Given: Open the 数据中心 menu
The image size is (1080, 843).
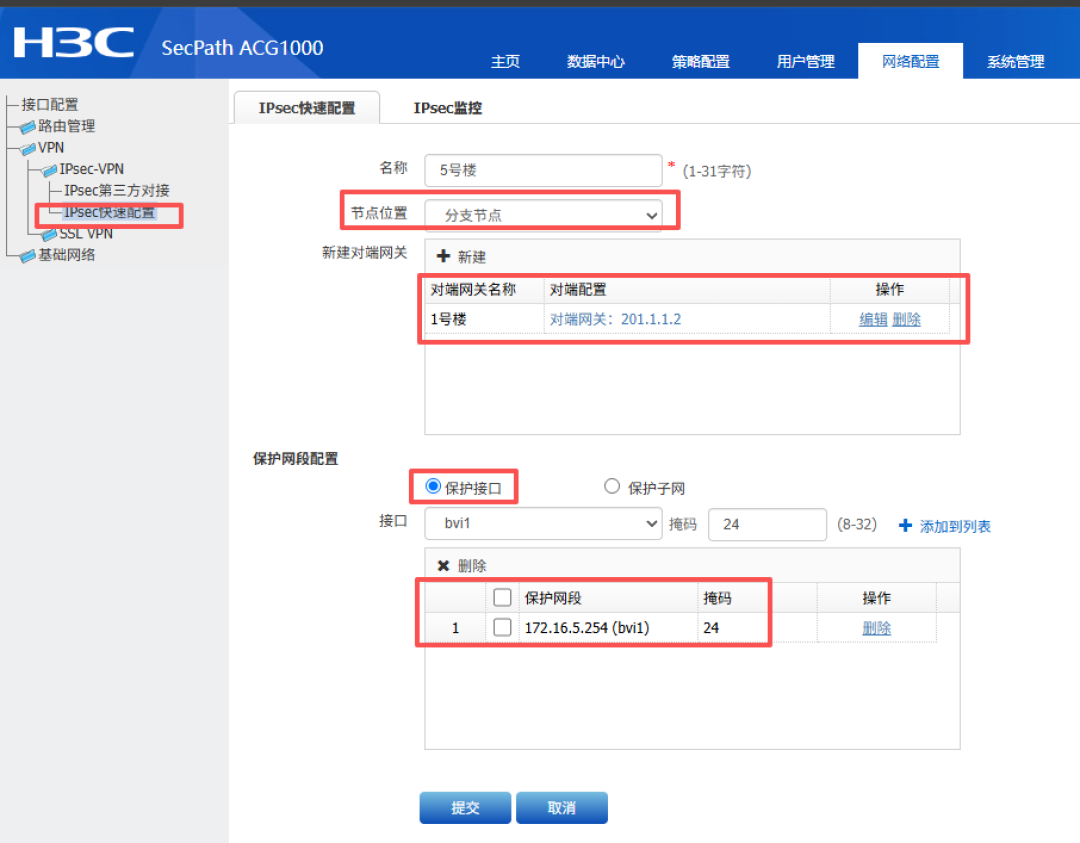Looking at the screenshot, I should click(x=595, y=61).
